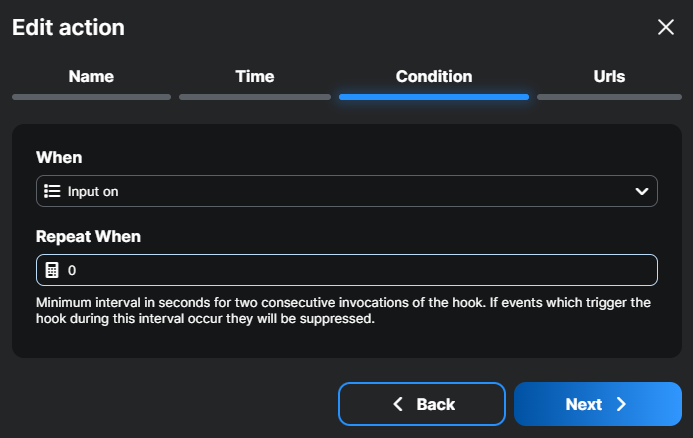
Task: Select the Condition step tab
Action: click(434, 76)
